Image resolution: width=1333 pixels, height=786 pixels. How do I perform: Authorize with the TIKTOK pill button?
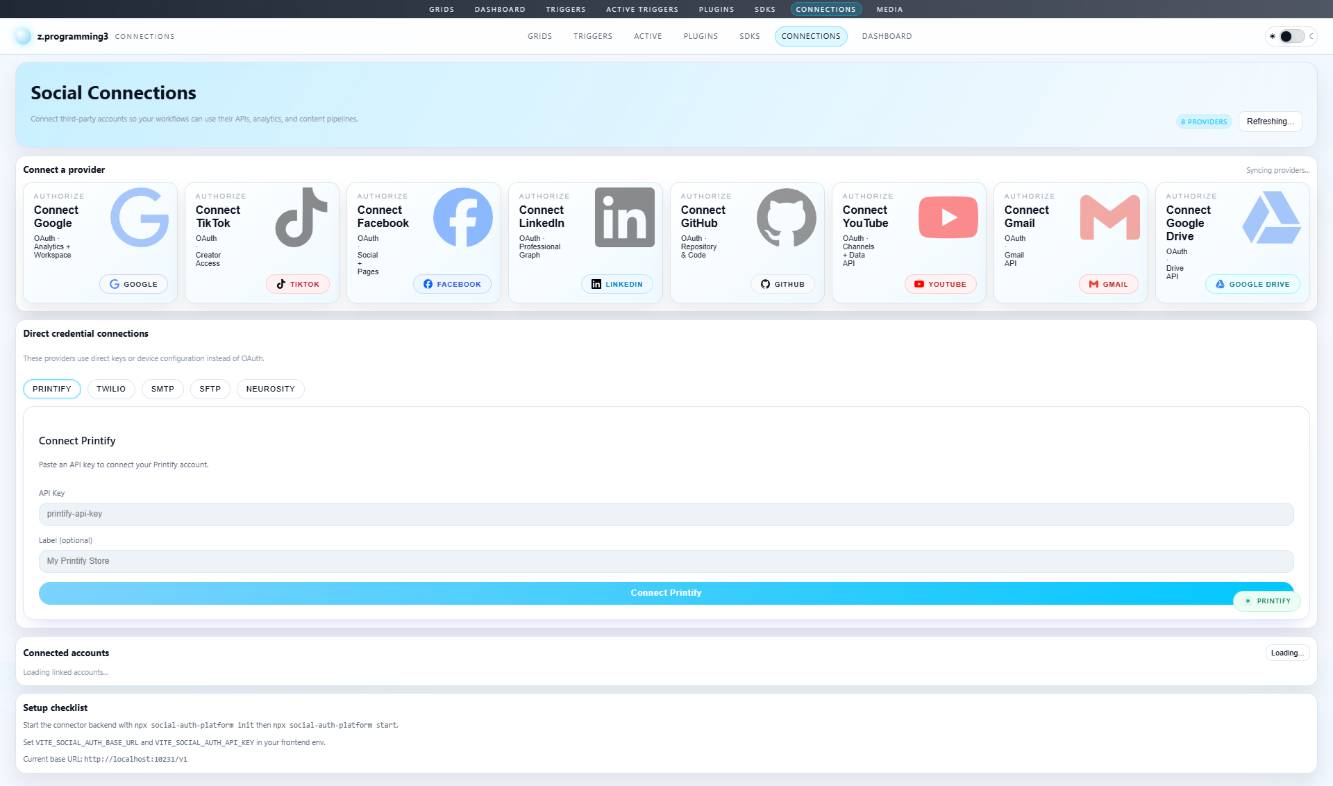click(x=298, y=284)
